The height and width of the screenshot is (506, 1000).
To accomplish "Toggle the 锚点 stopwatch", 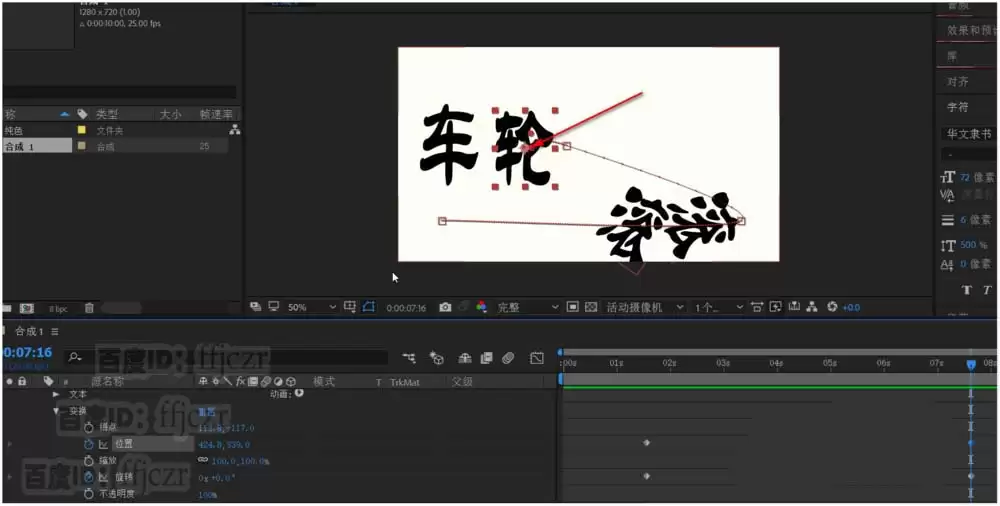I will click(89, 428).
